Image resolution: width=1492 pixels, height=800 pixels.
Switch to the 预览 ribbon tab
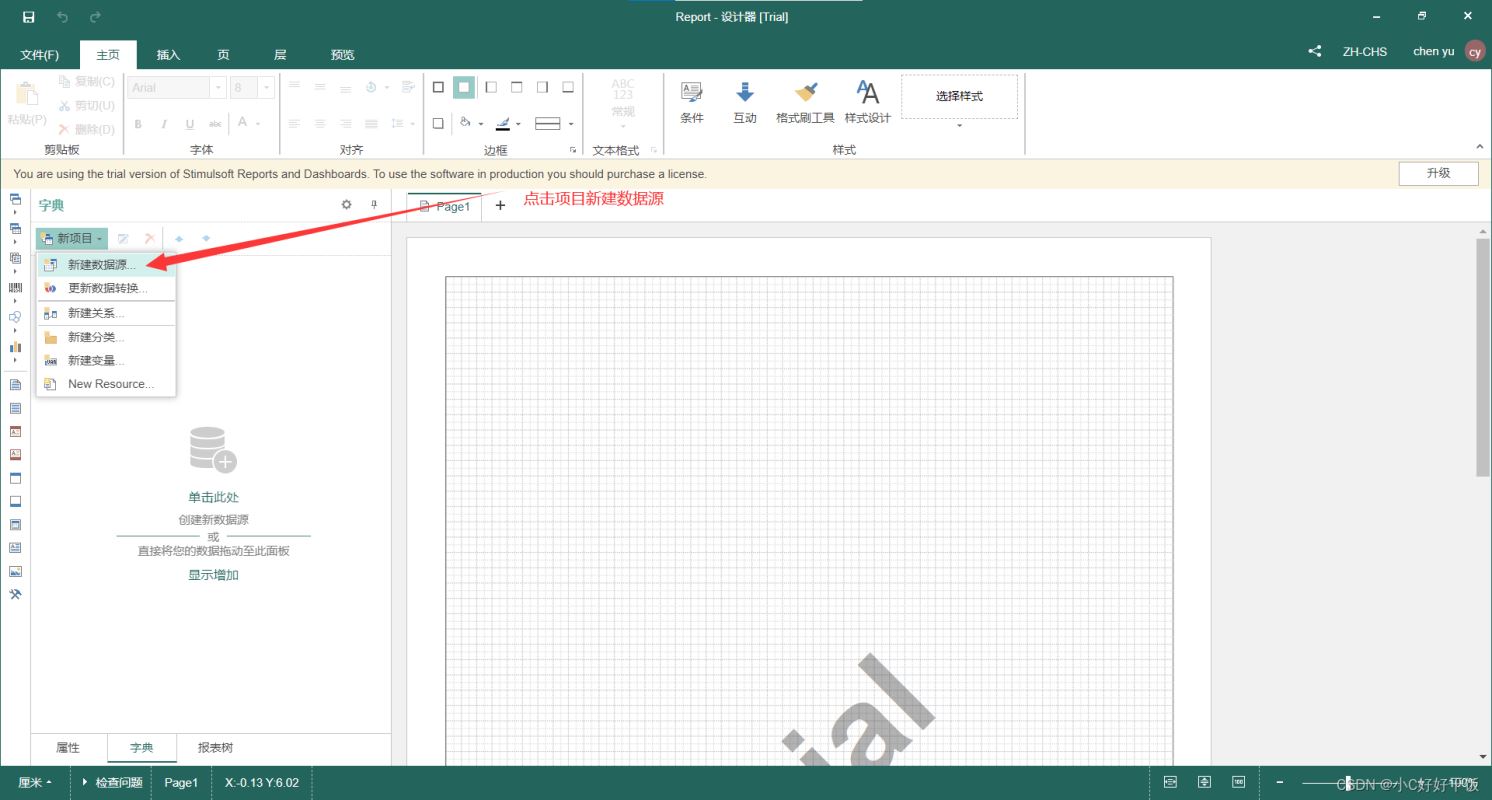tap(343, 55)
